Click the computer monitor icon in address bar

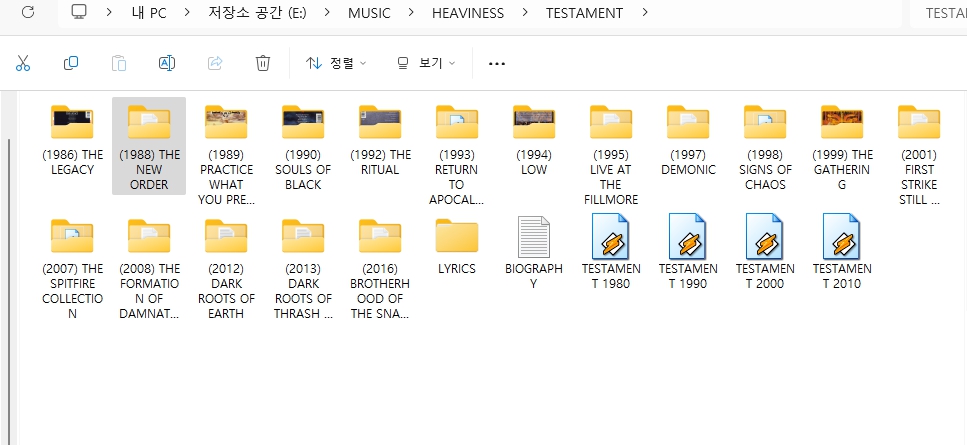pos(79,12)
